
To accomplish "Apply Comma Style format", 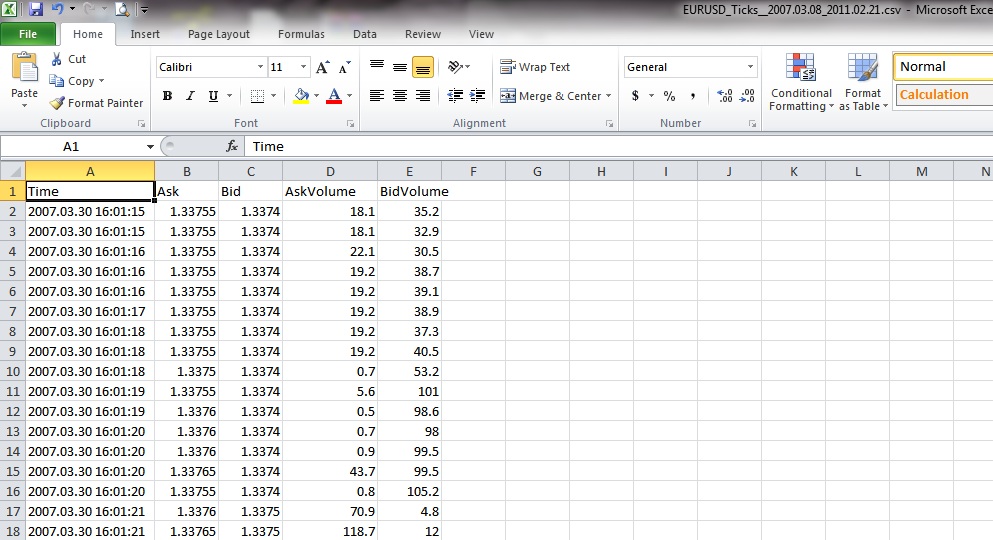I will click(x=693, y=96).
